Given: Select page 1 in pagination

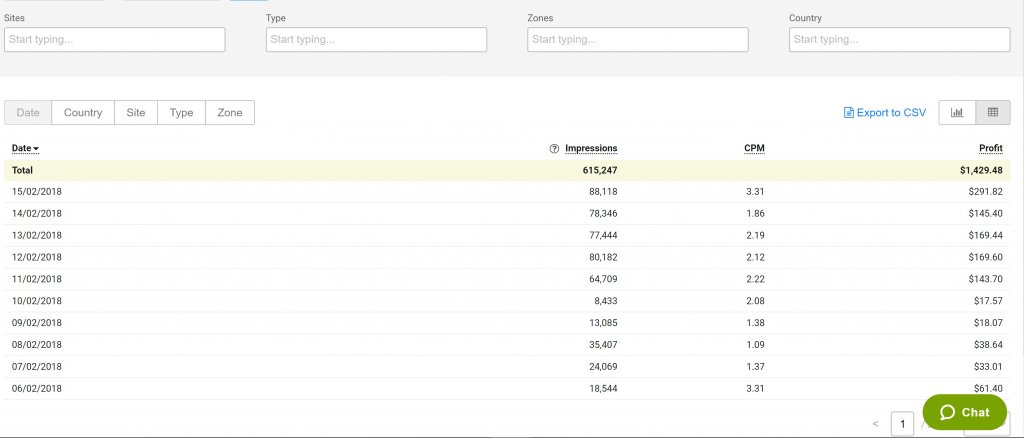Looking at the screenshot, I should click(x=902, y=425).
